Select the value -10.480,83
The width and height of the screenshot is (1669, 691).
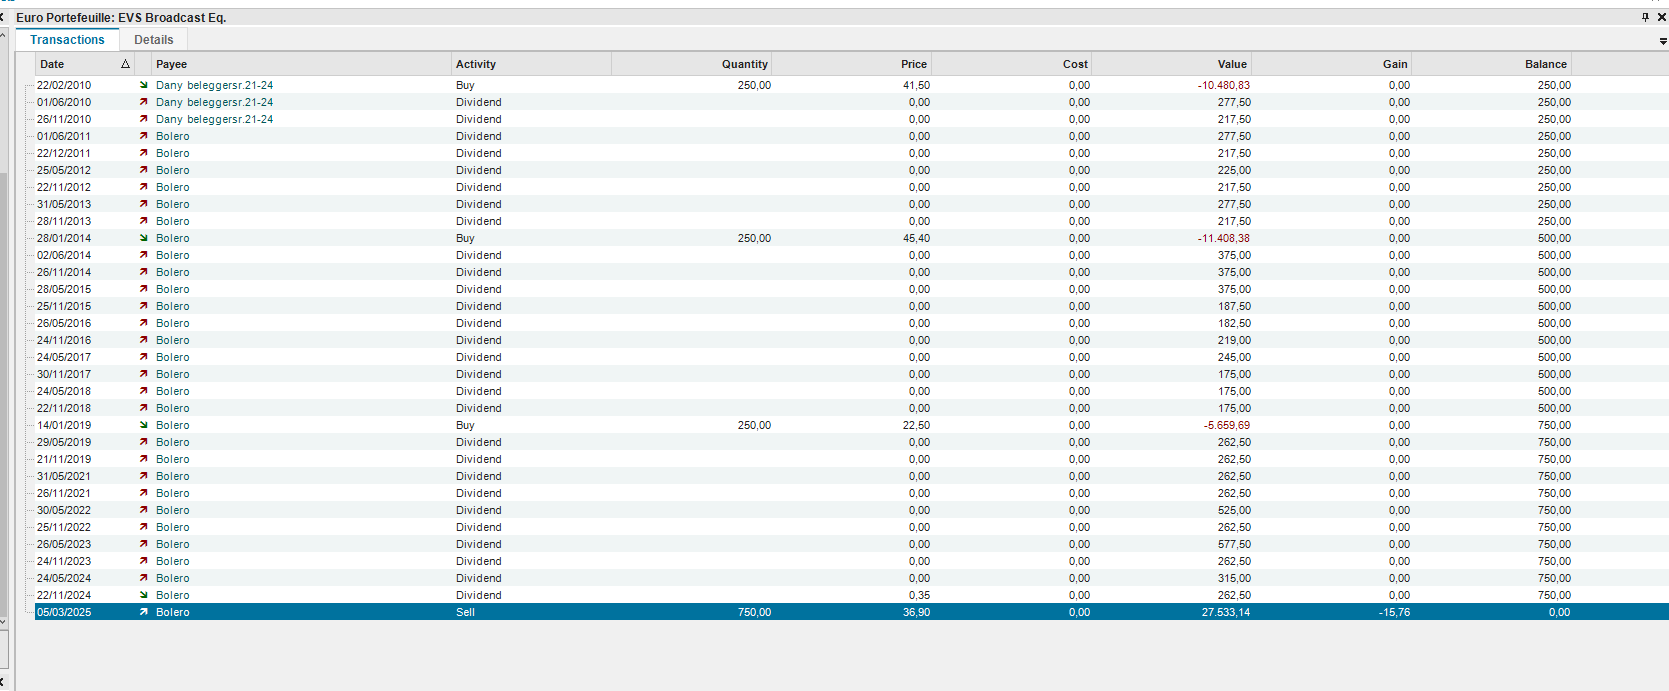[x=1224, y=85]
